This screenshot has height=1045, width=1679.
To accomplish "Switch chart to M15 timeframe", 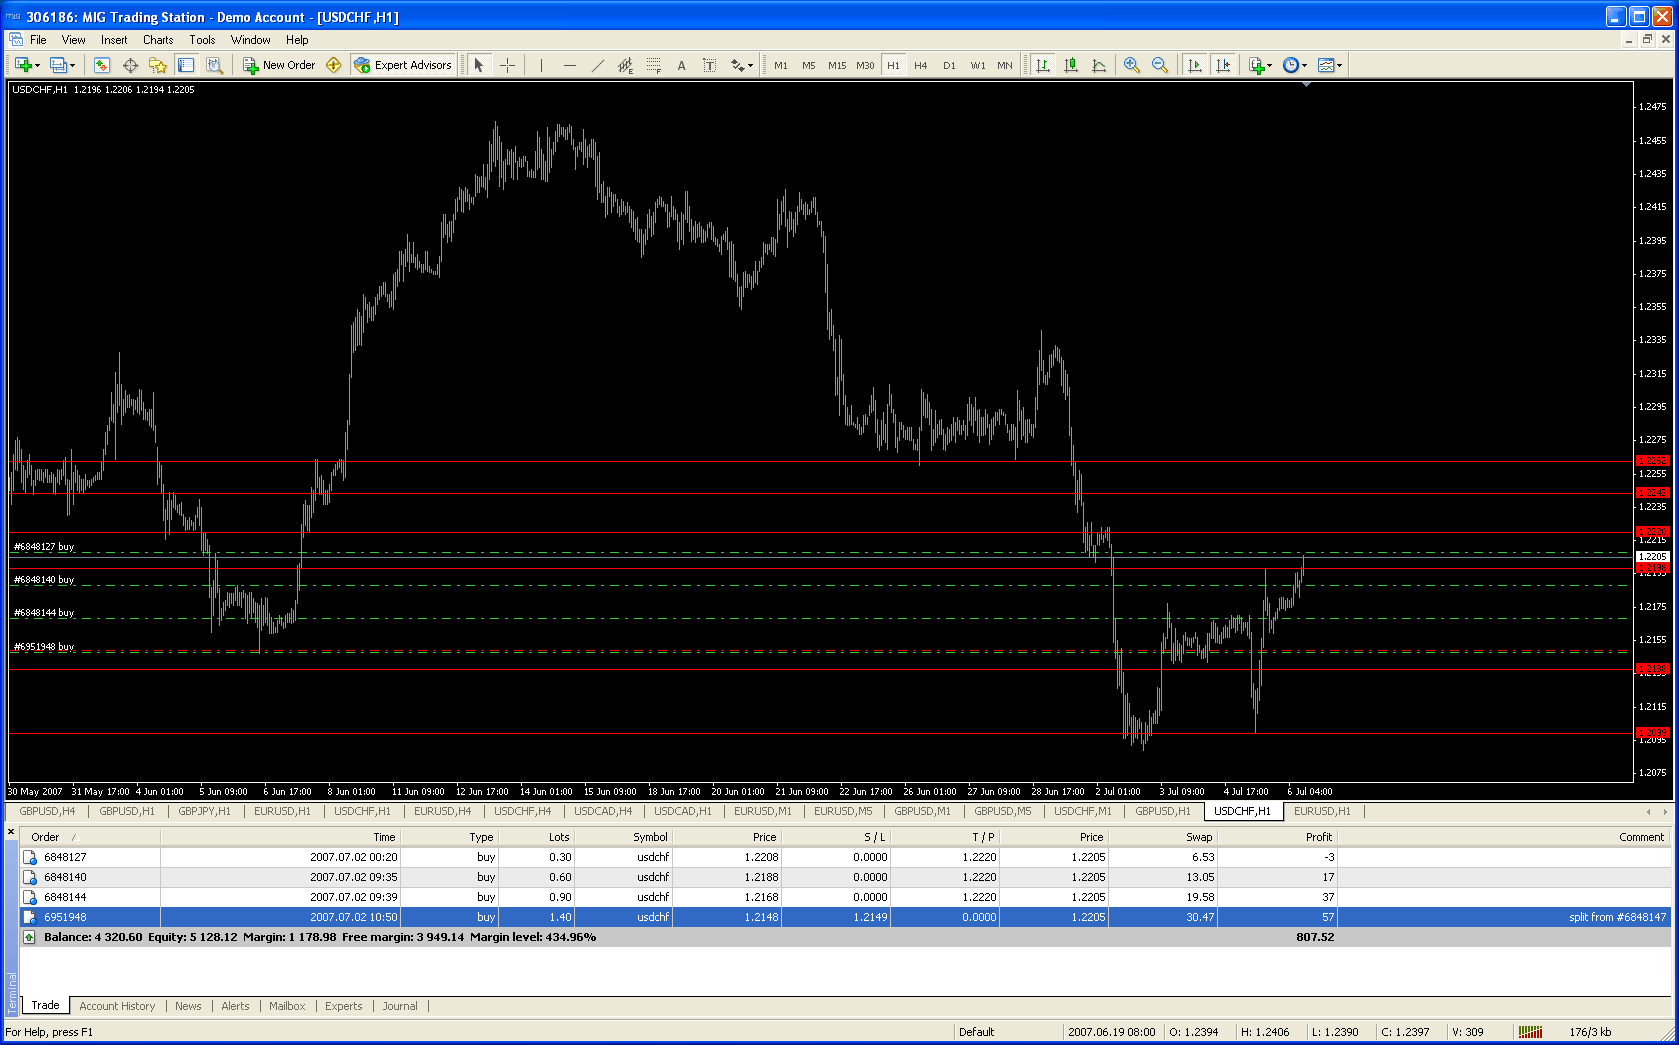I will (837, 65).
